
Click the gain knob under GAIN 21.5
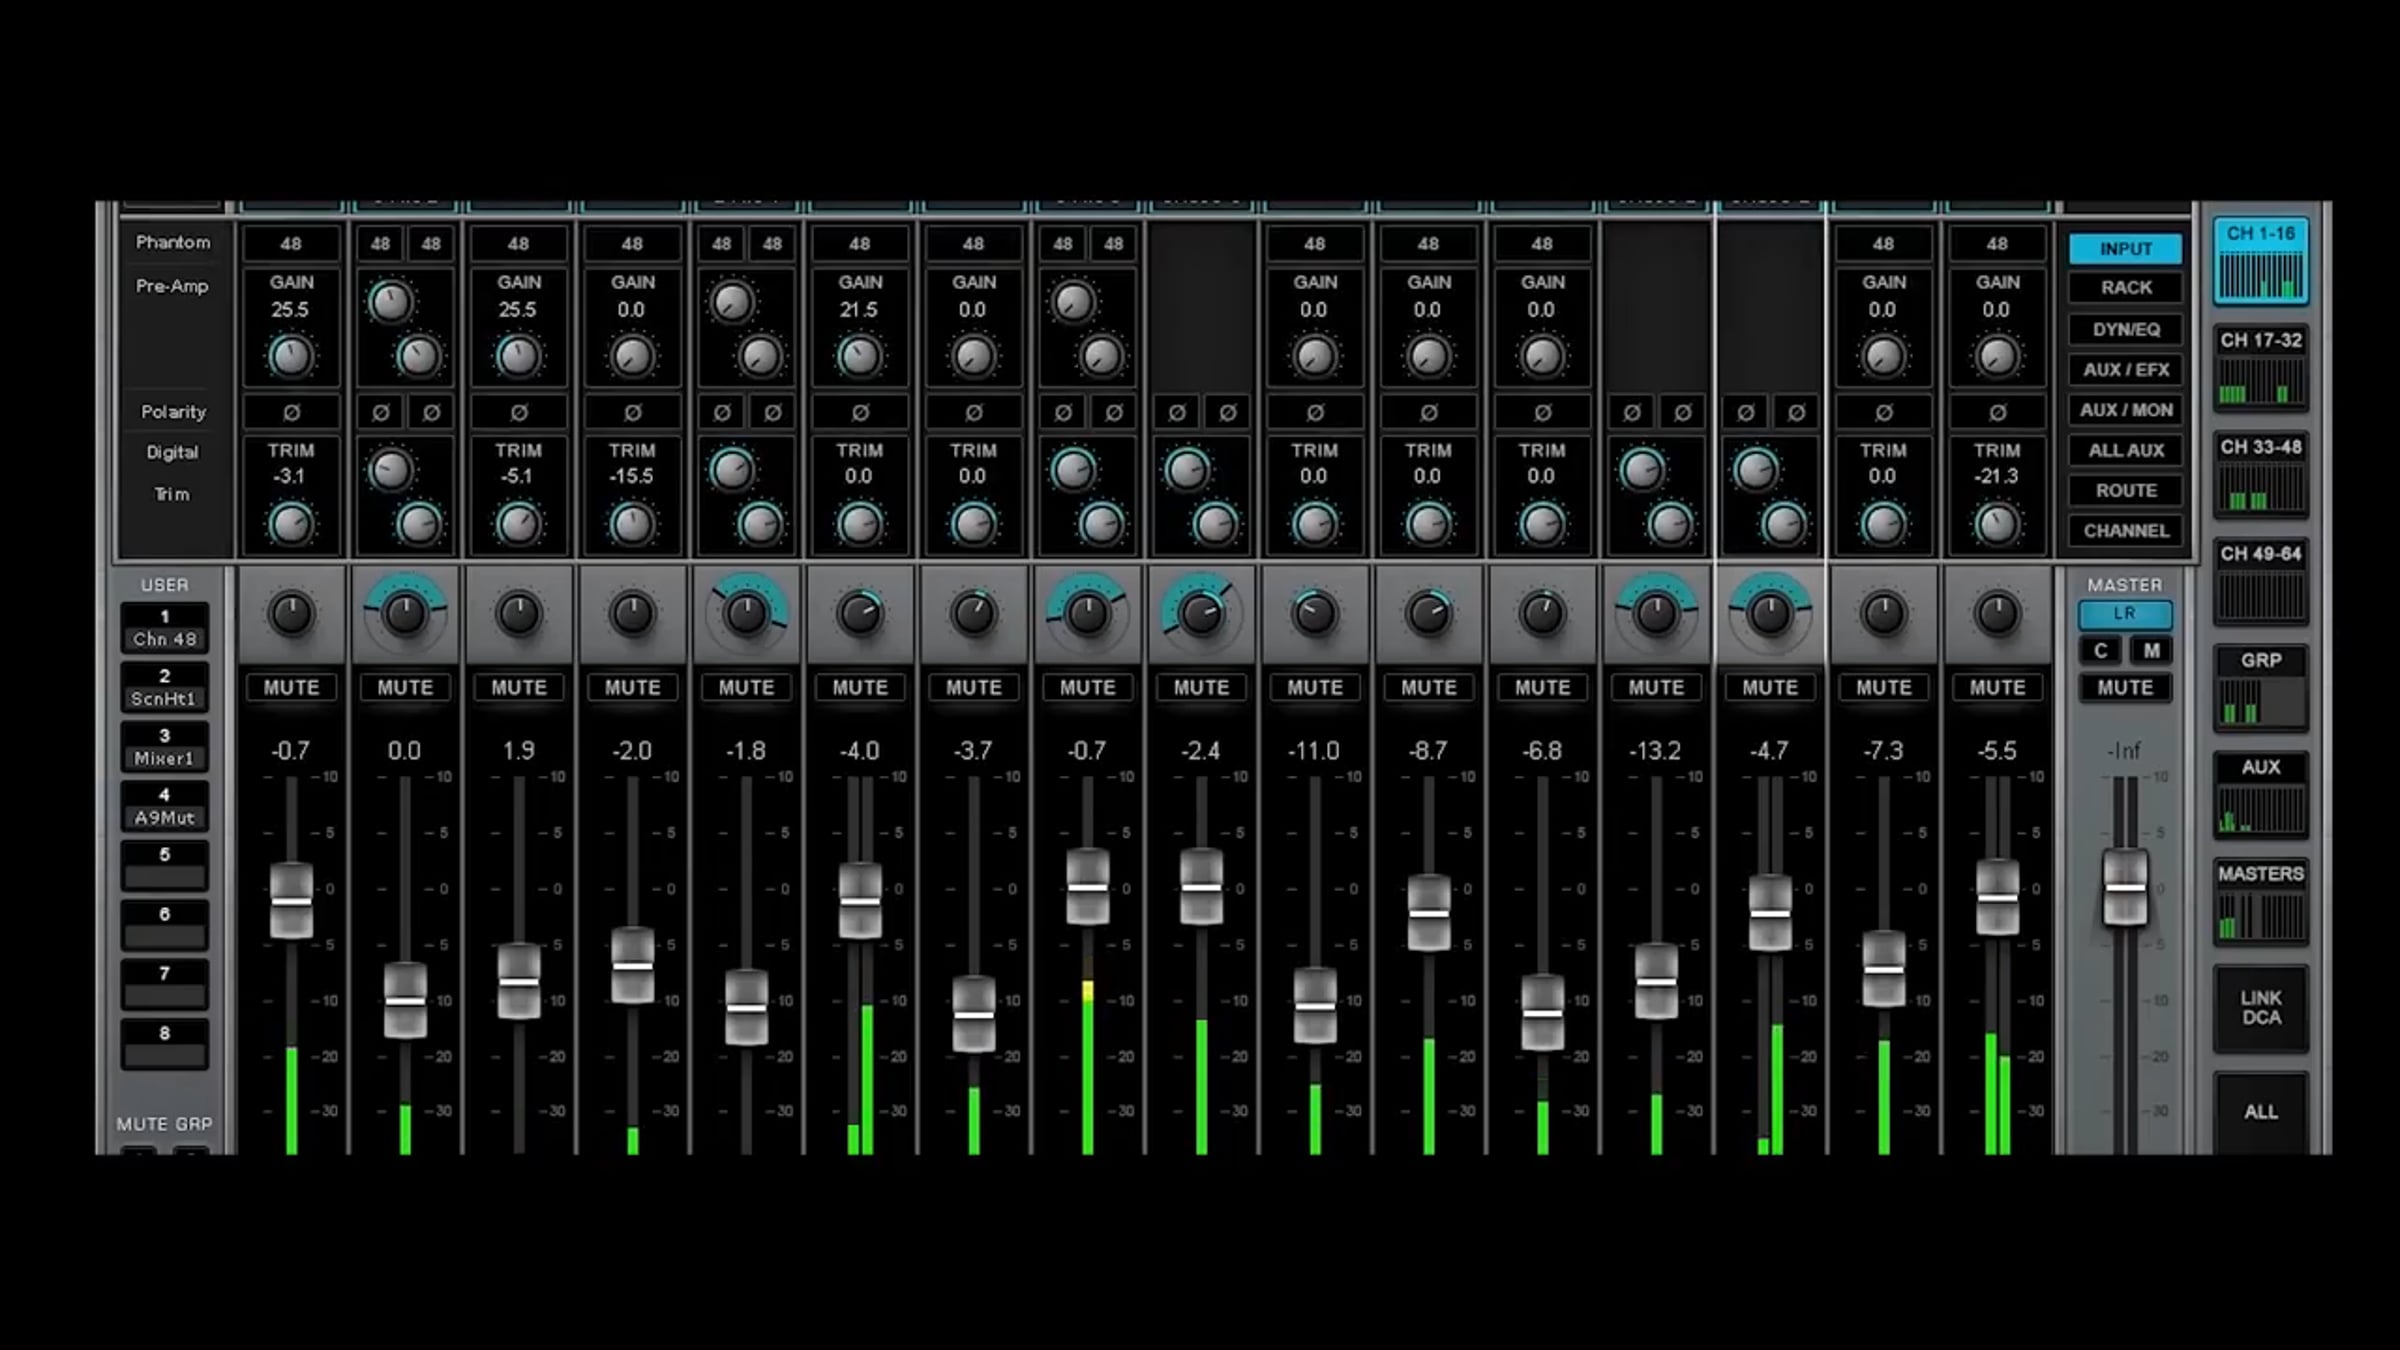click(859, 356)
